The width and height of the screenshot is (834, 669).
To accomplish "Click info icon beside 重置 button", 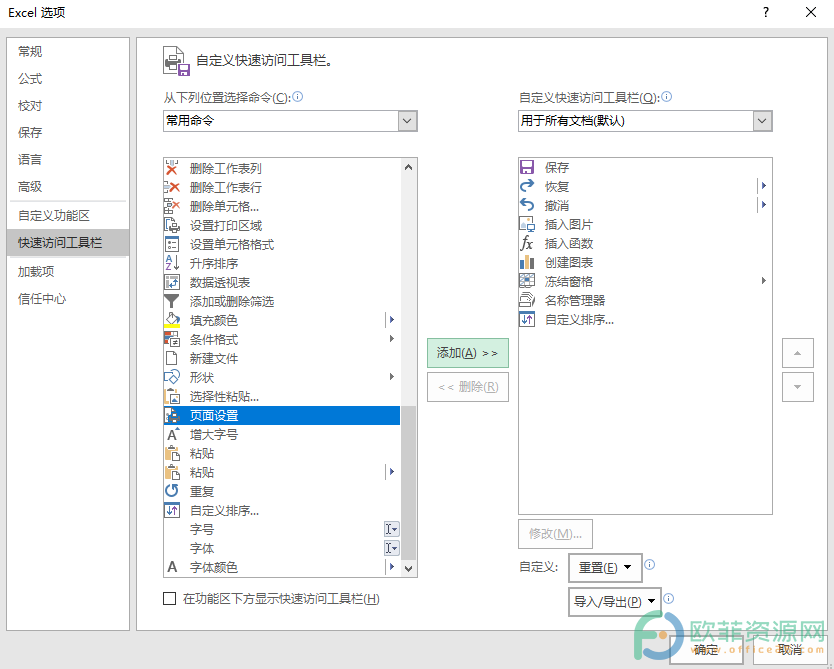I will [x=650, y=565].
